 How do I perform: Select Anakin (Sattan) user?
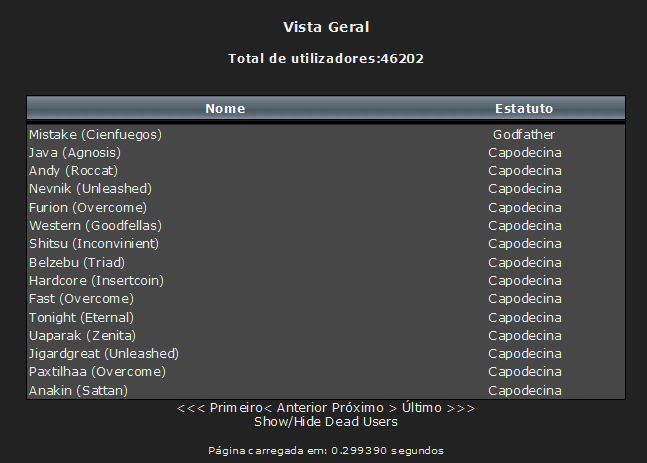tap(78, 390)
